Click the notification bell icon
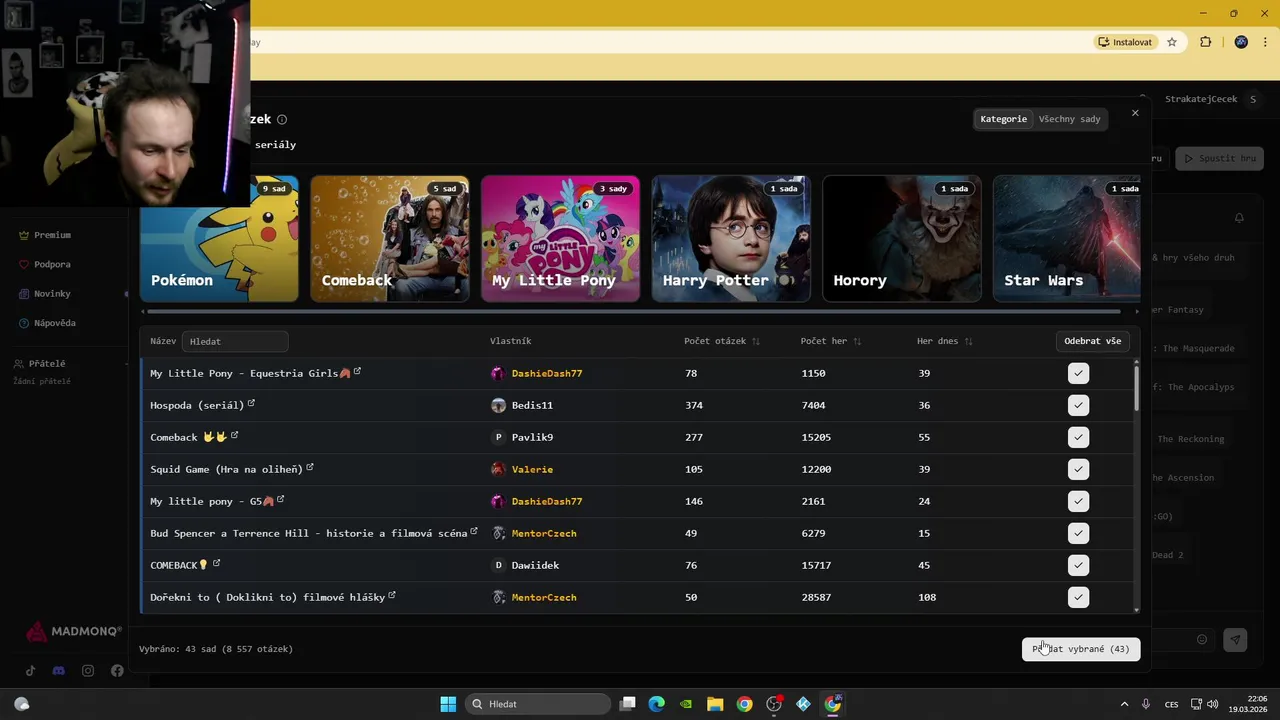 coord(1239,218)
